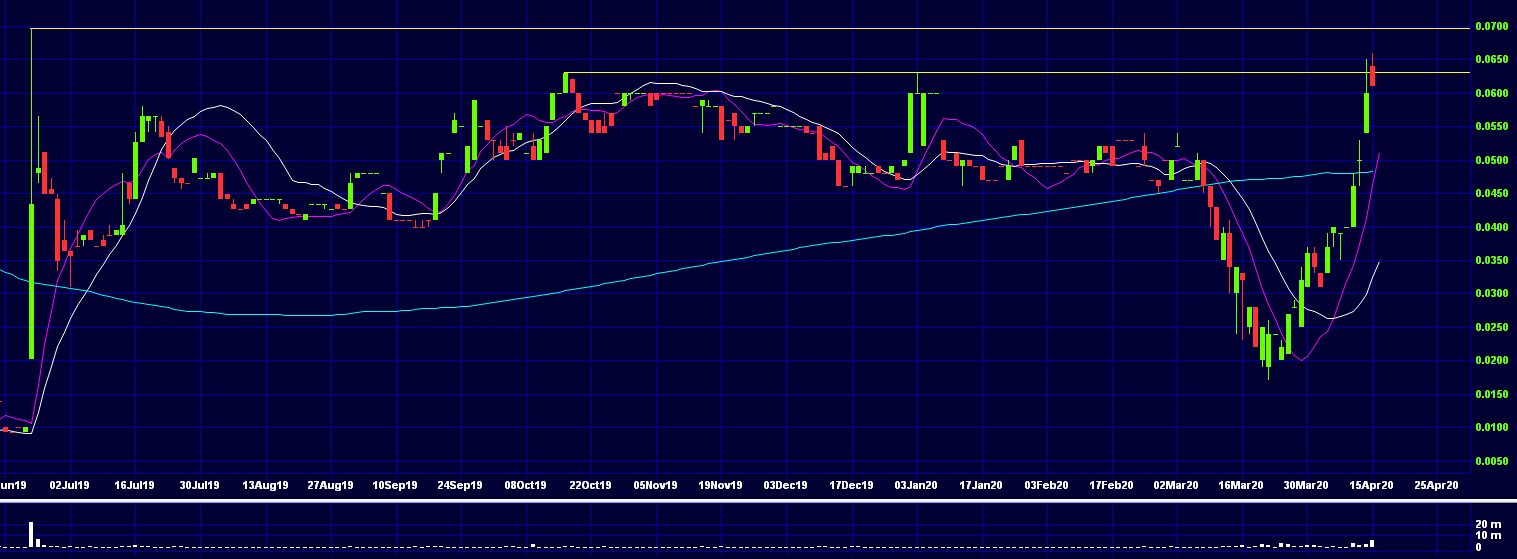
Task: Select the 13Aug19 date label
Action: [267, 485]
